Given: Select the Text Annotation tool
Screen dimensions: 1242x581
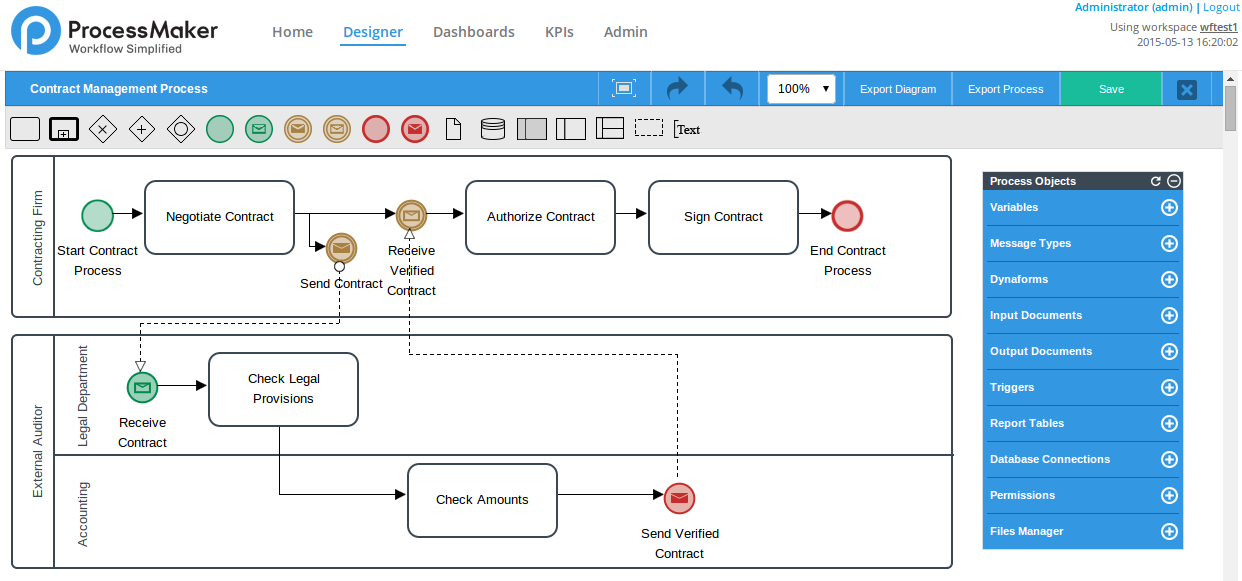Looking at the screenshot, I should coord(688,129).
